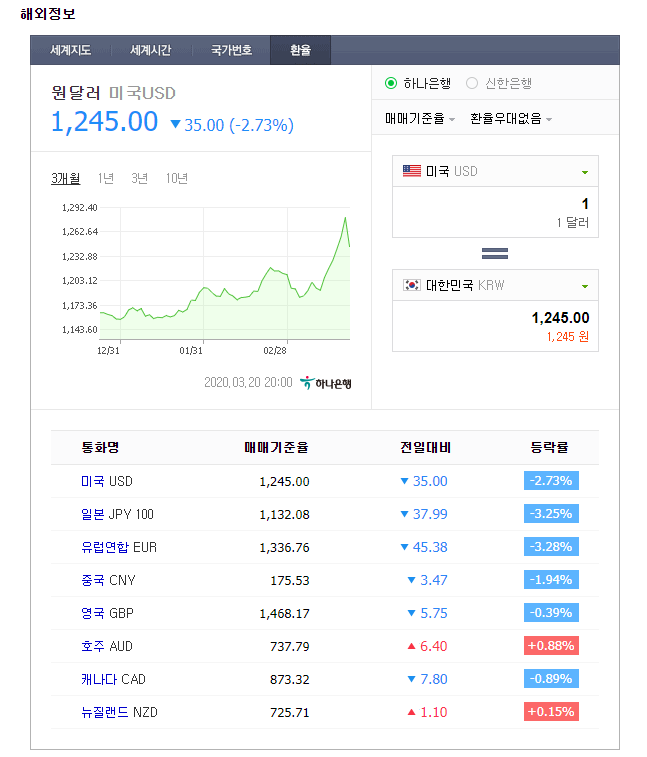Open the 환율우대없음 dropdown
Viewport: 647px width, 757px height.
pos(511,118)
